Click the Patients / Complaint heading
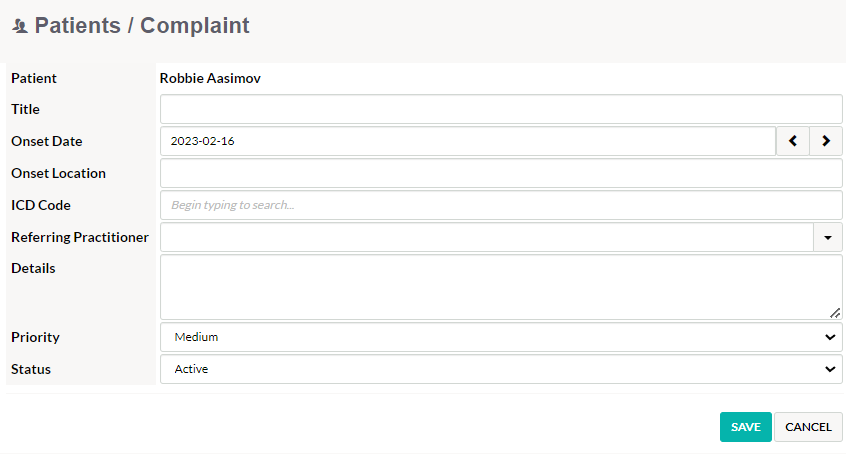The image size is (846, 454). coord(142,25)
